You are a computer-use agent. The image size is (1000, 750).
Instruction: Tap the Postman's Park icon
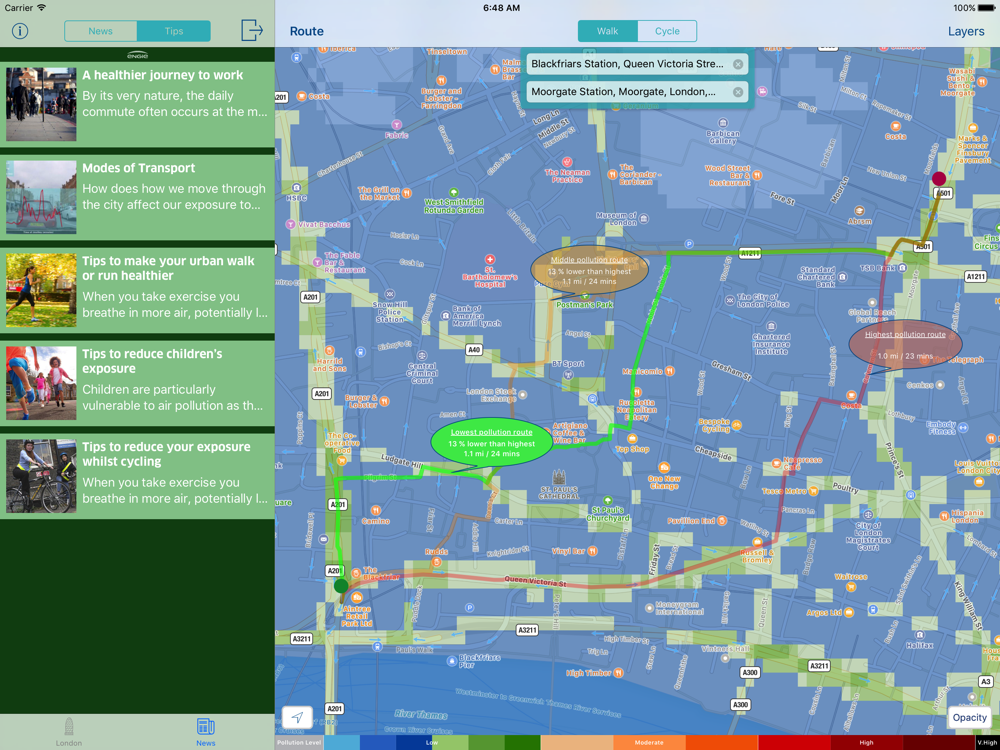click(x=585, y=295)
